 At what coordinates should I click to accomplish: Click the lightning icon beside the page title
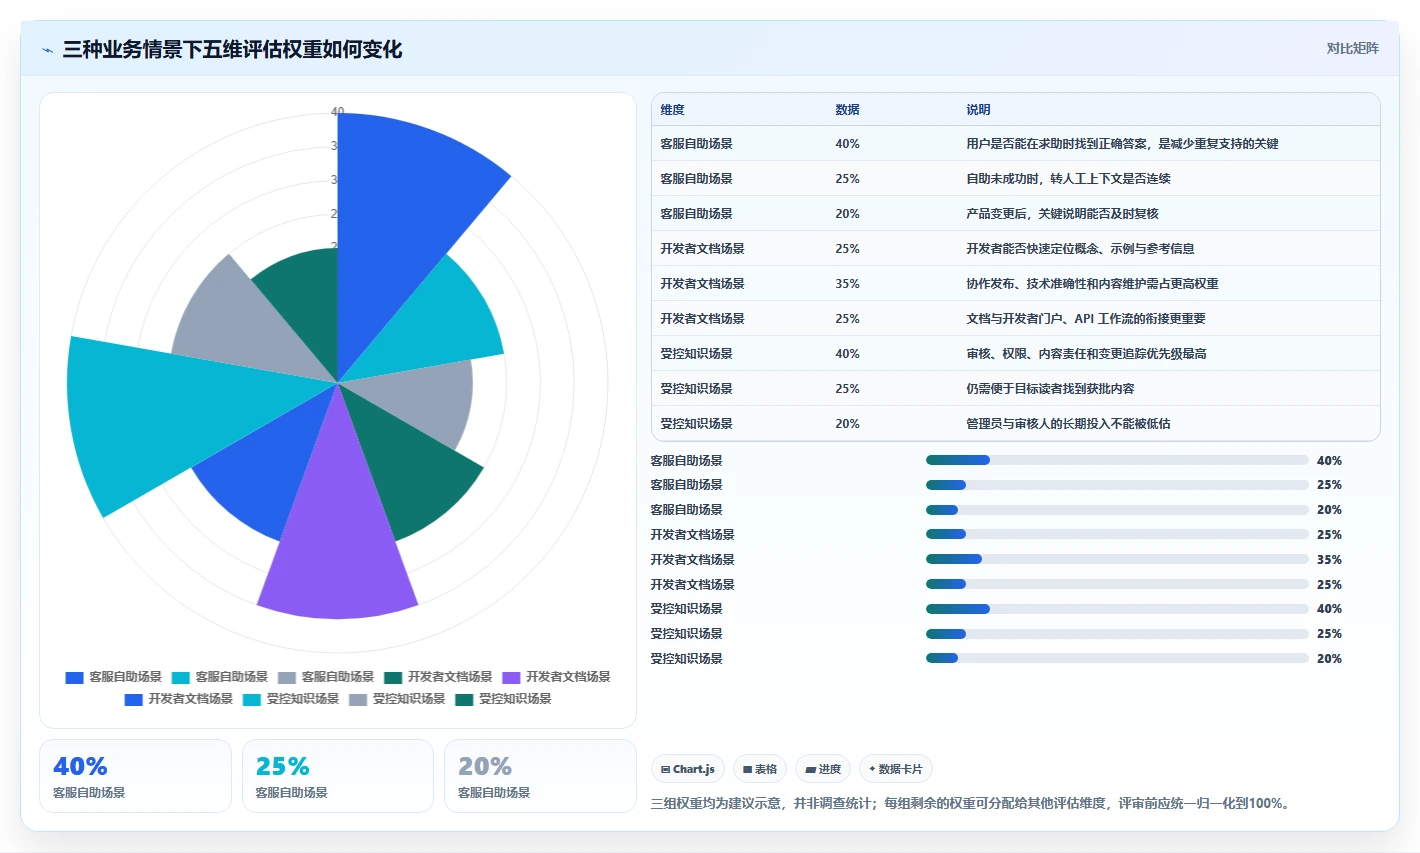click(x=47, y=50)
